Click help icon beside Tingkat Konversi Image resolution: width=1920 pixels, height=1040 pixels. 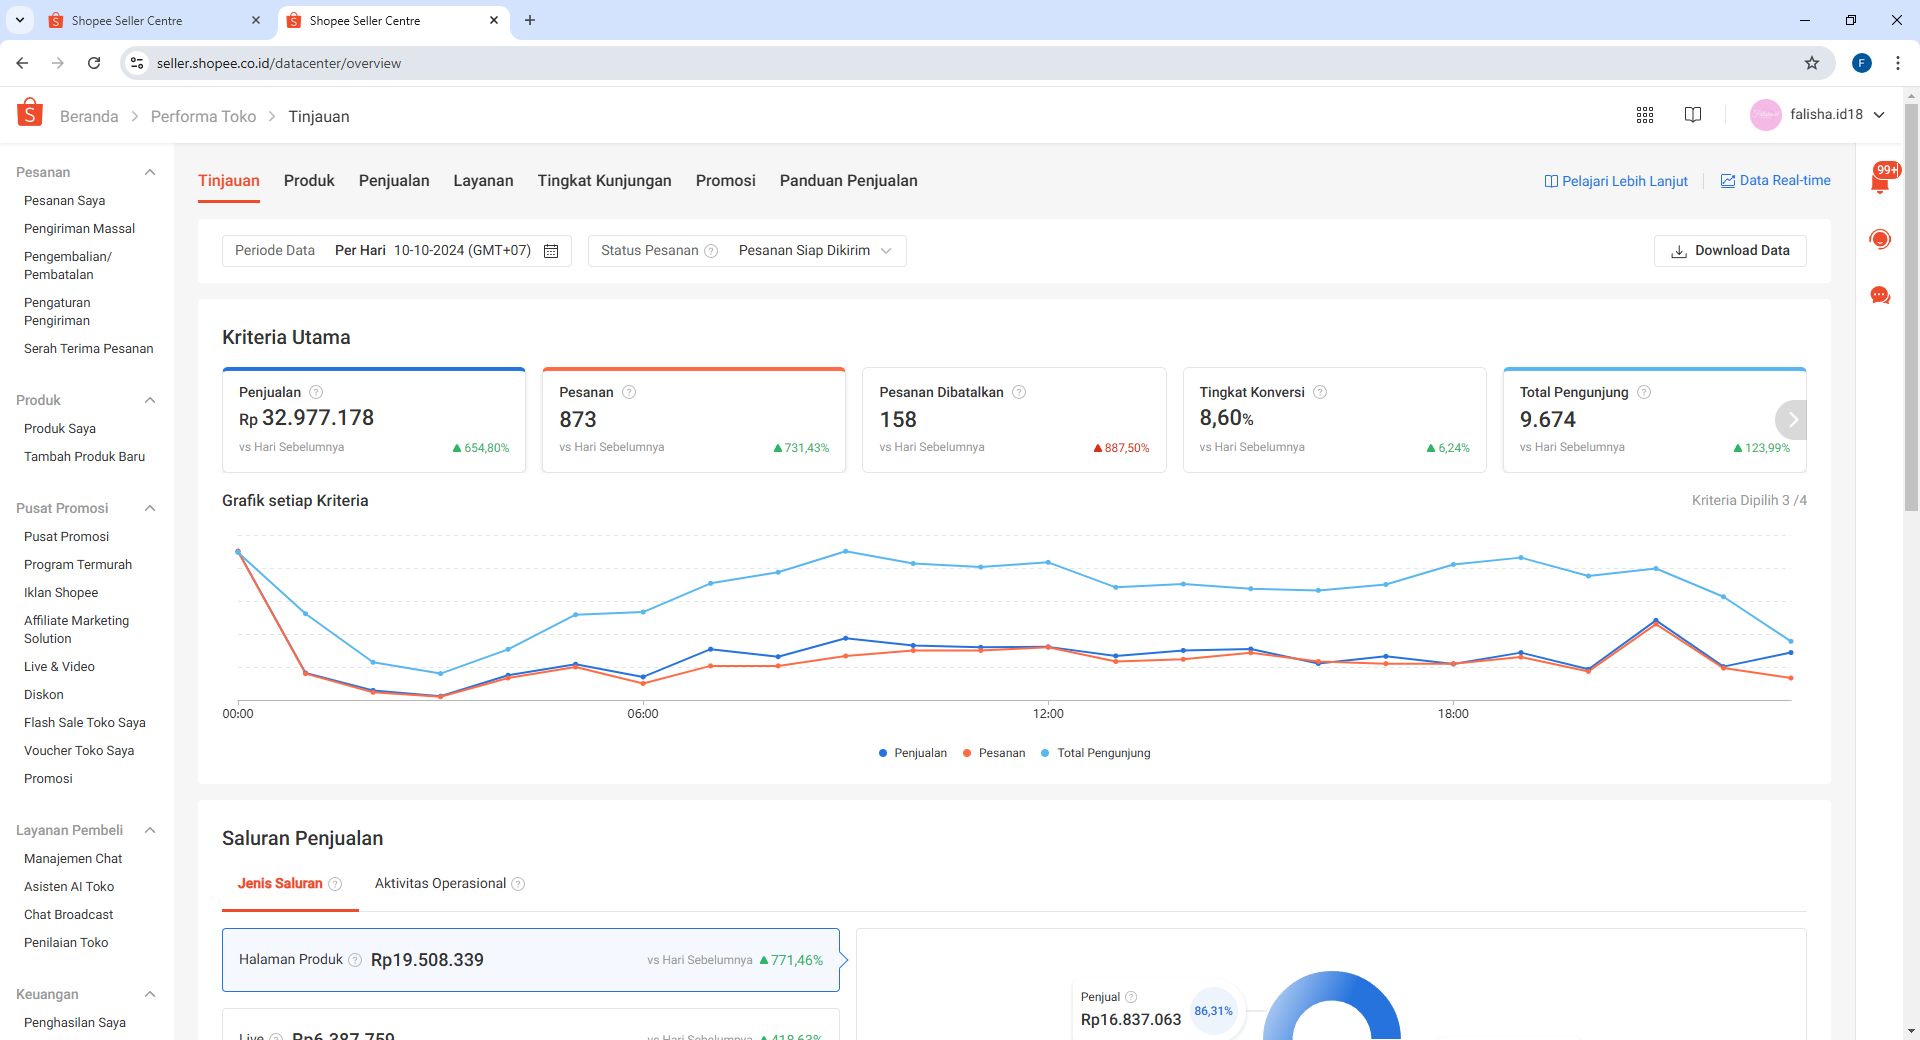tap(1320, 392)
